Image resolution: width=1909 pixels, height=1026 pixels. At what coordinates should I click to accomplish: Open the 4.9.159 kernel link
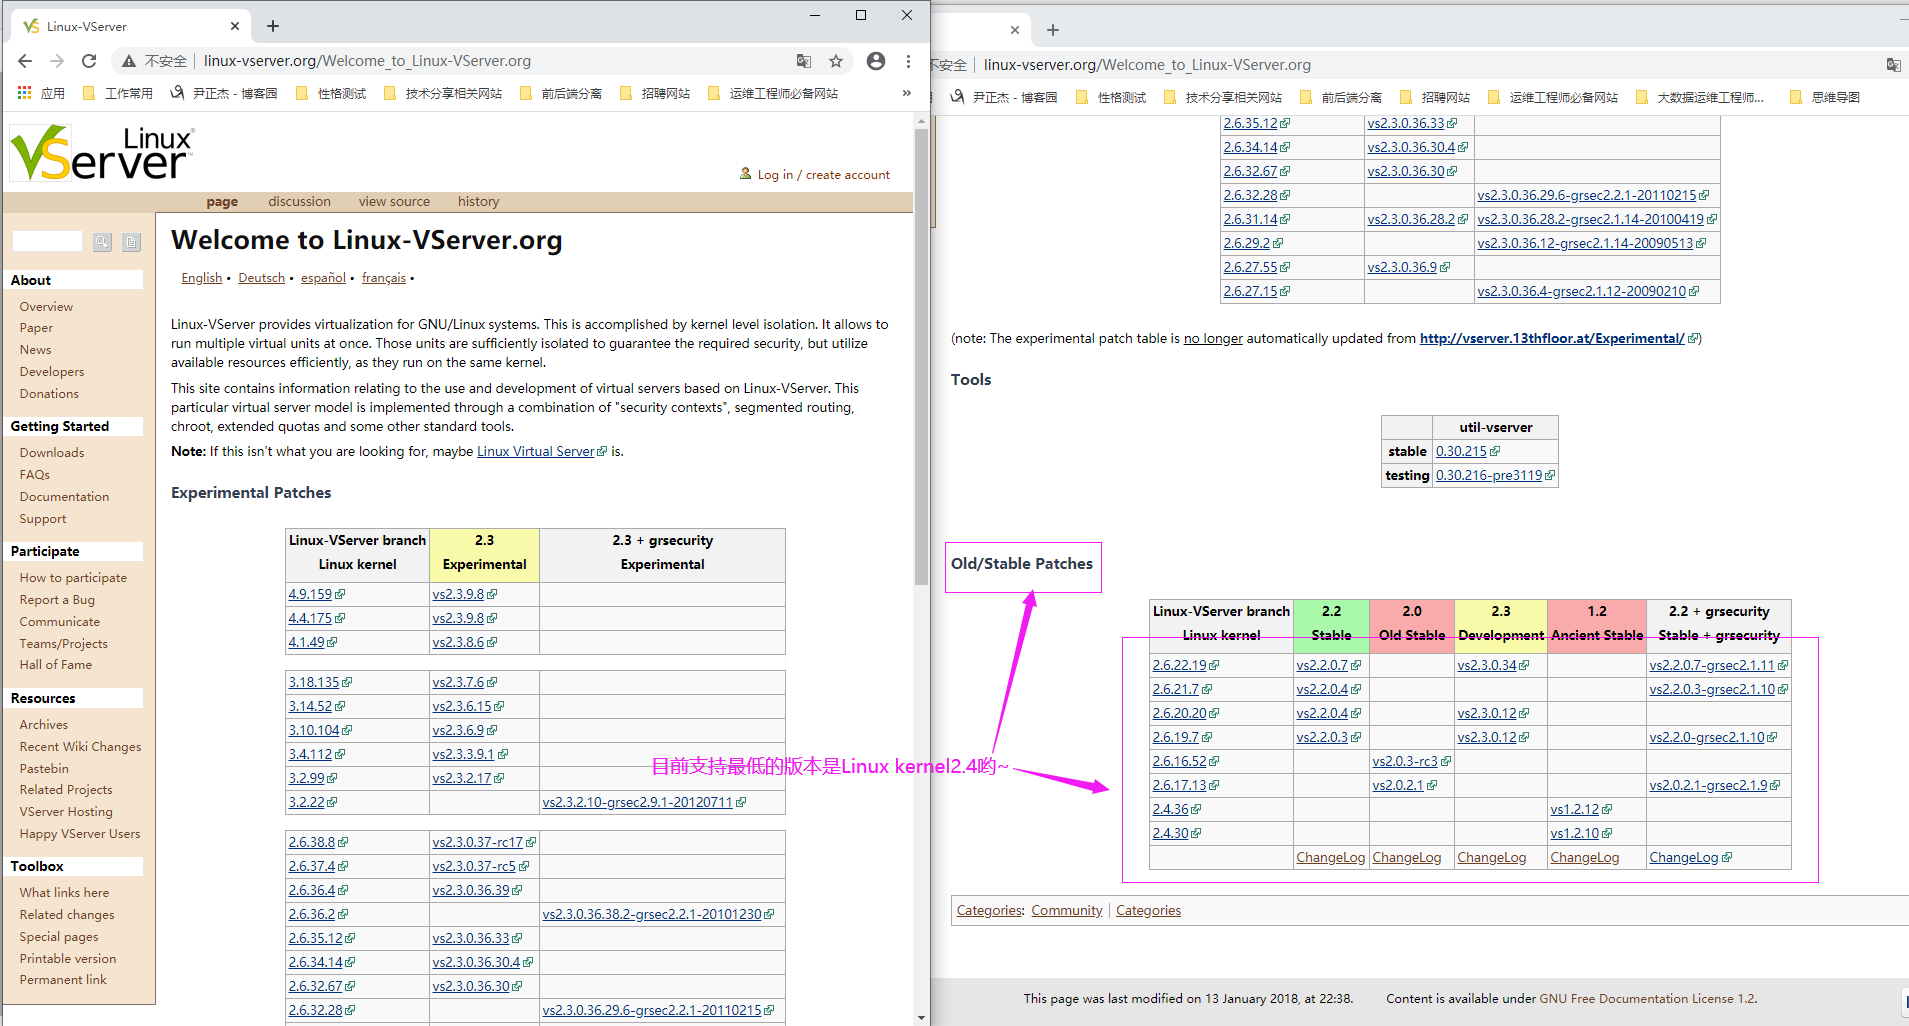[x=310, y=594]
